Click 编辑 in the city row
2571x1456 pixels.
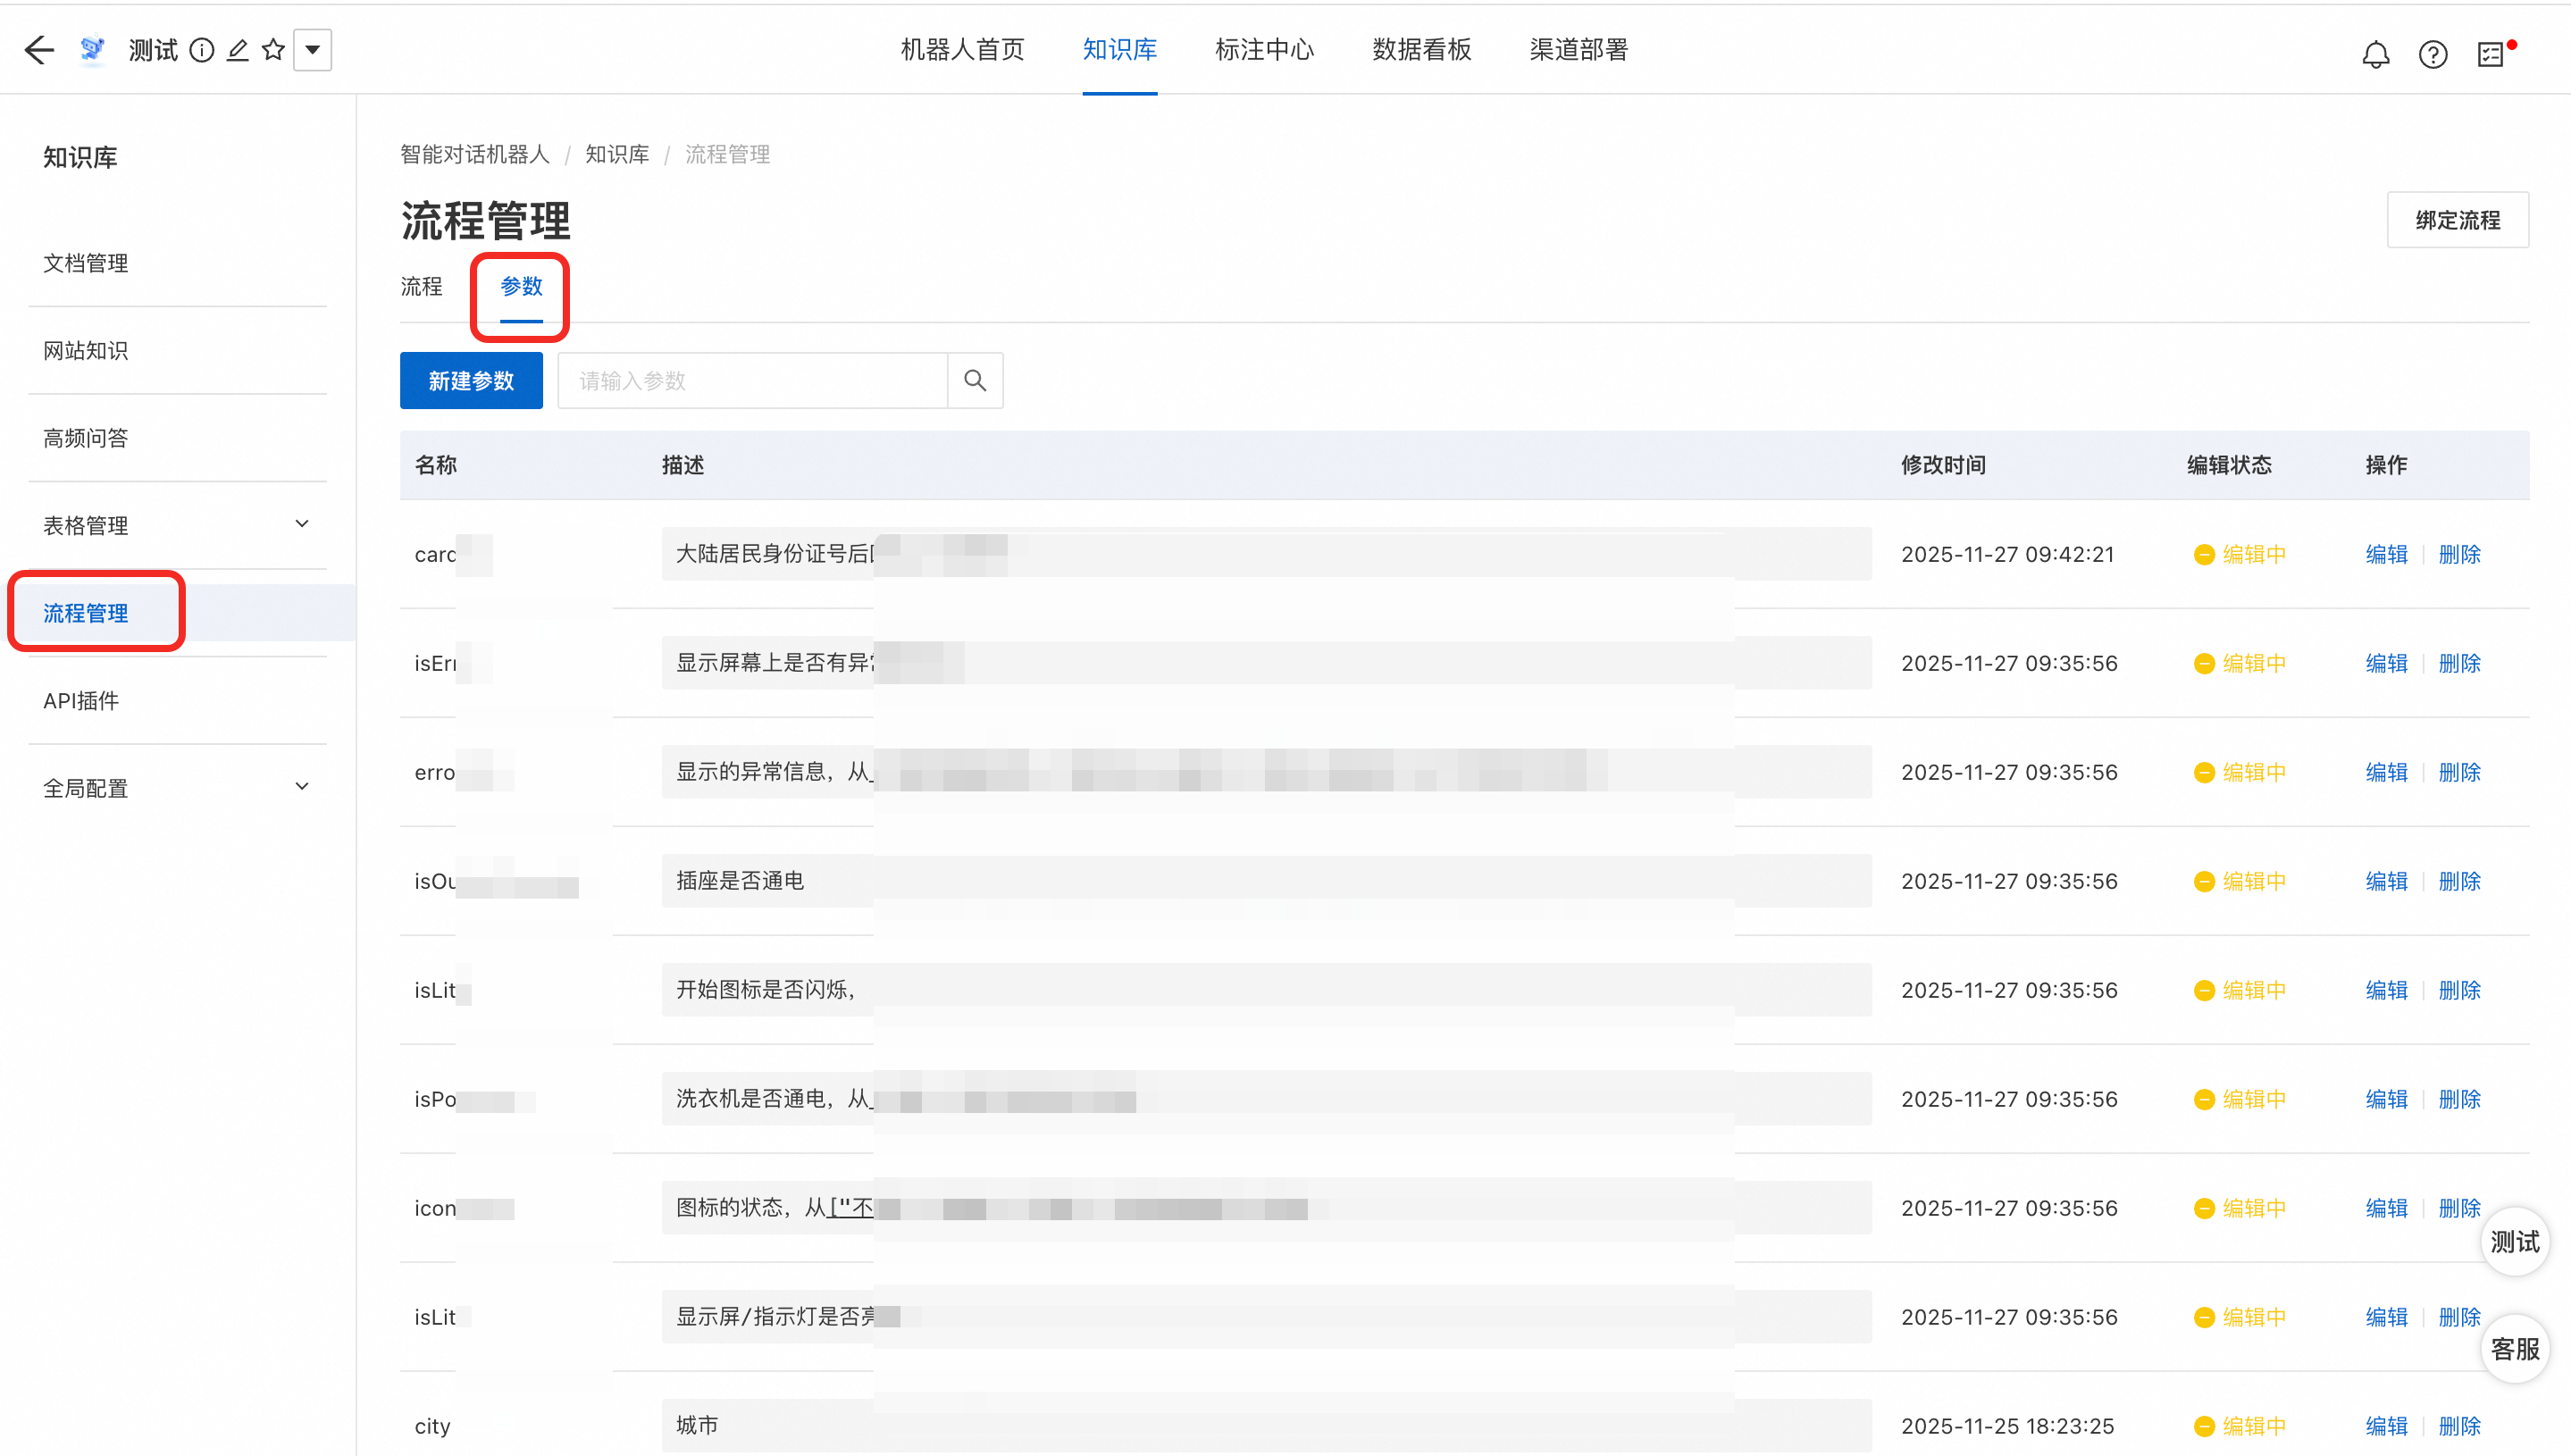pyautogui.click(x=2386, y=1426)
